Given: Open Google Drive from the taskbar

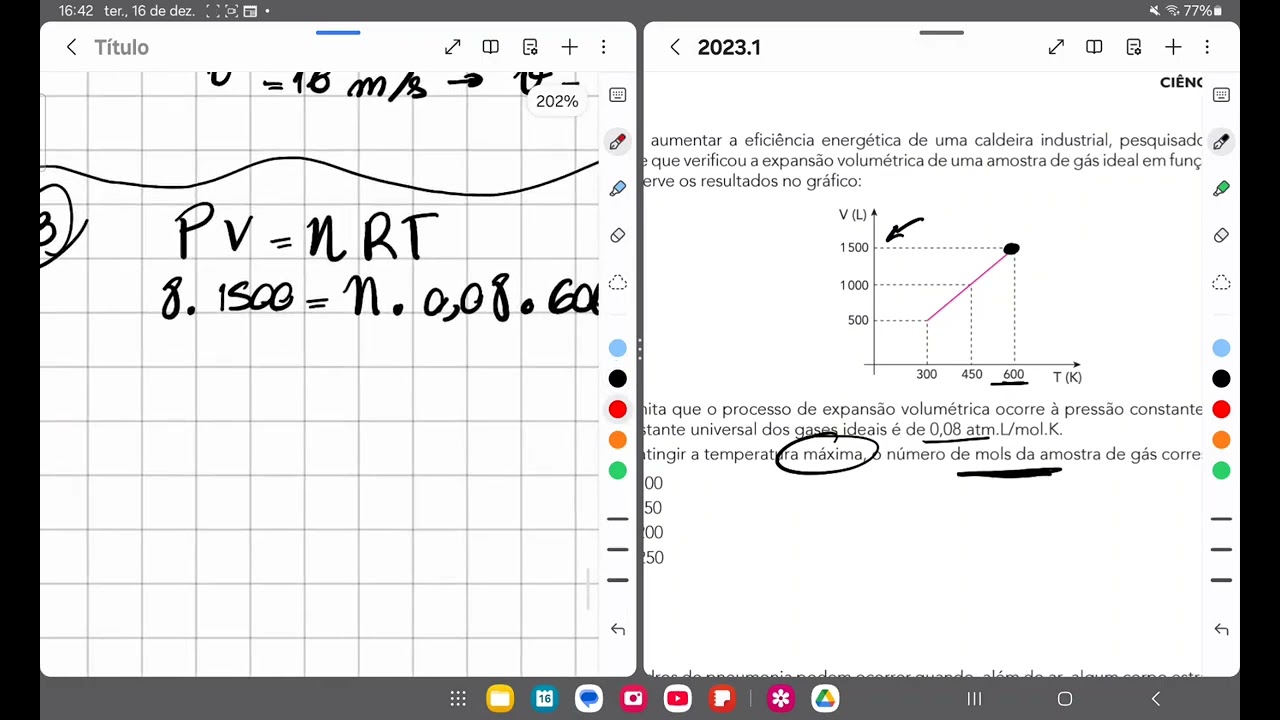Looking at the screenshot, I should pos(825,699).
